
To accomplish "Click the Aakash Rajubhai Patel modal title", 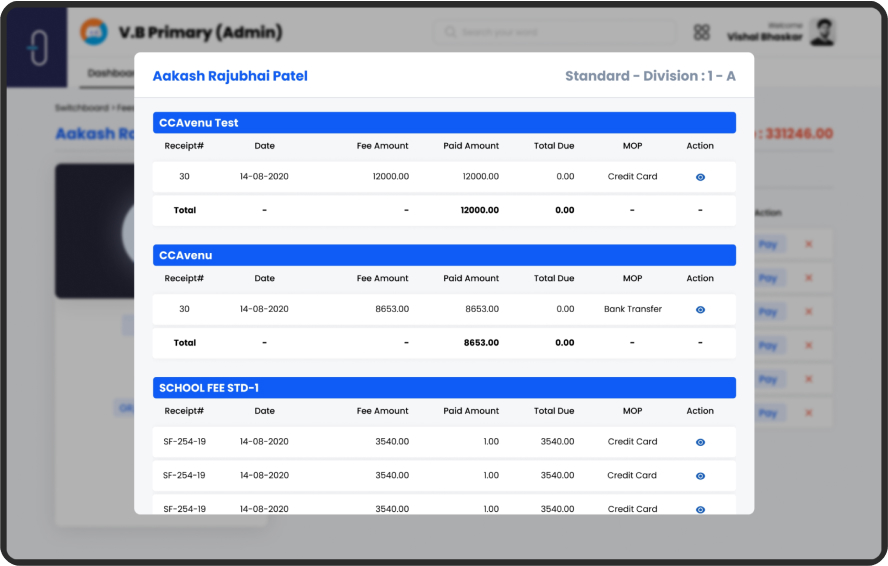I will (x=230, y=76).
